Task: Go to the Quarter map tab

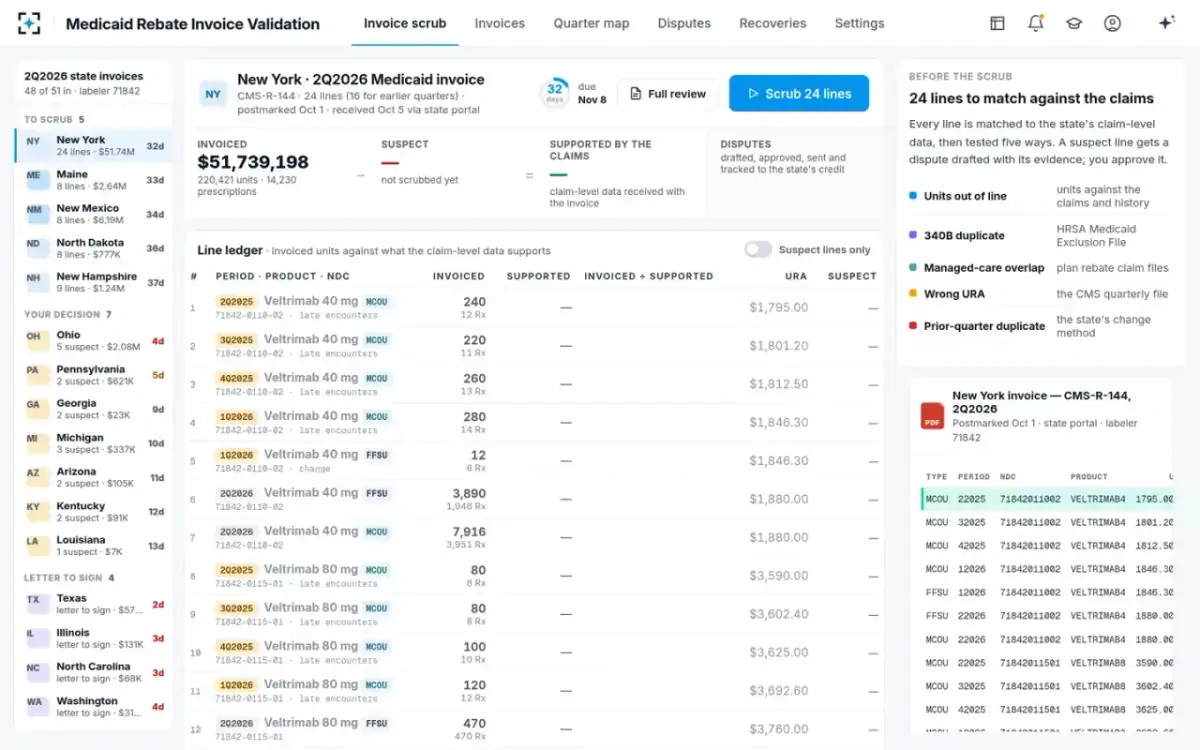Action: point(591,23)
